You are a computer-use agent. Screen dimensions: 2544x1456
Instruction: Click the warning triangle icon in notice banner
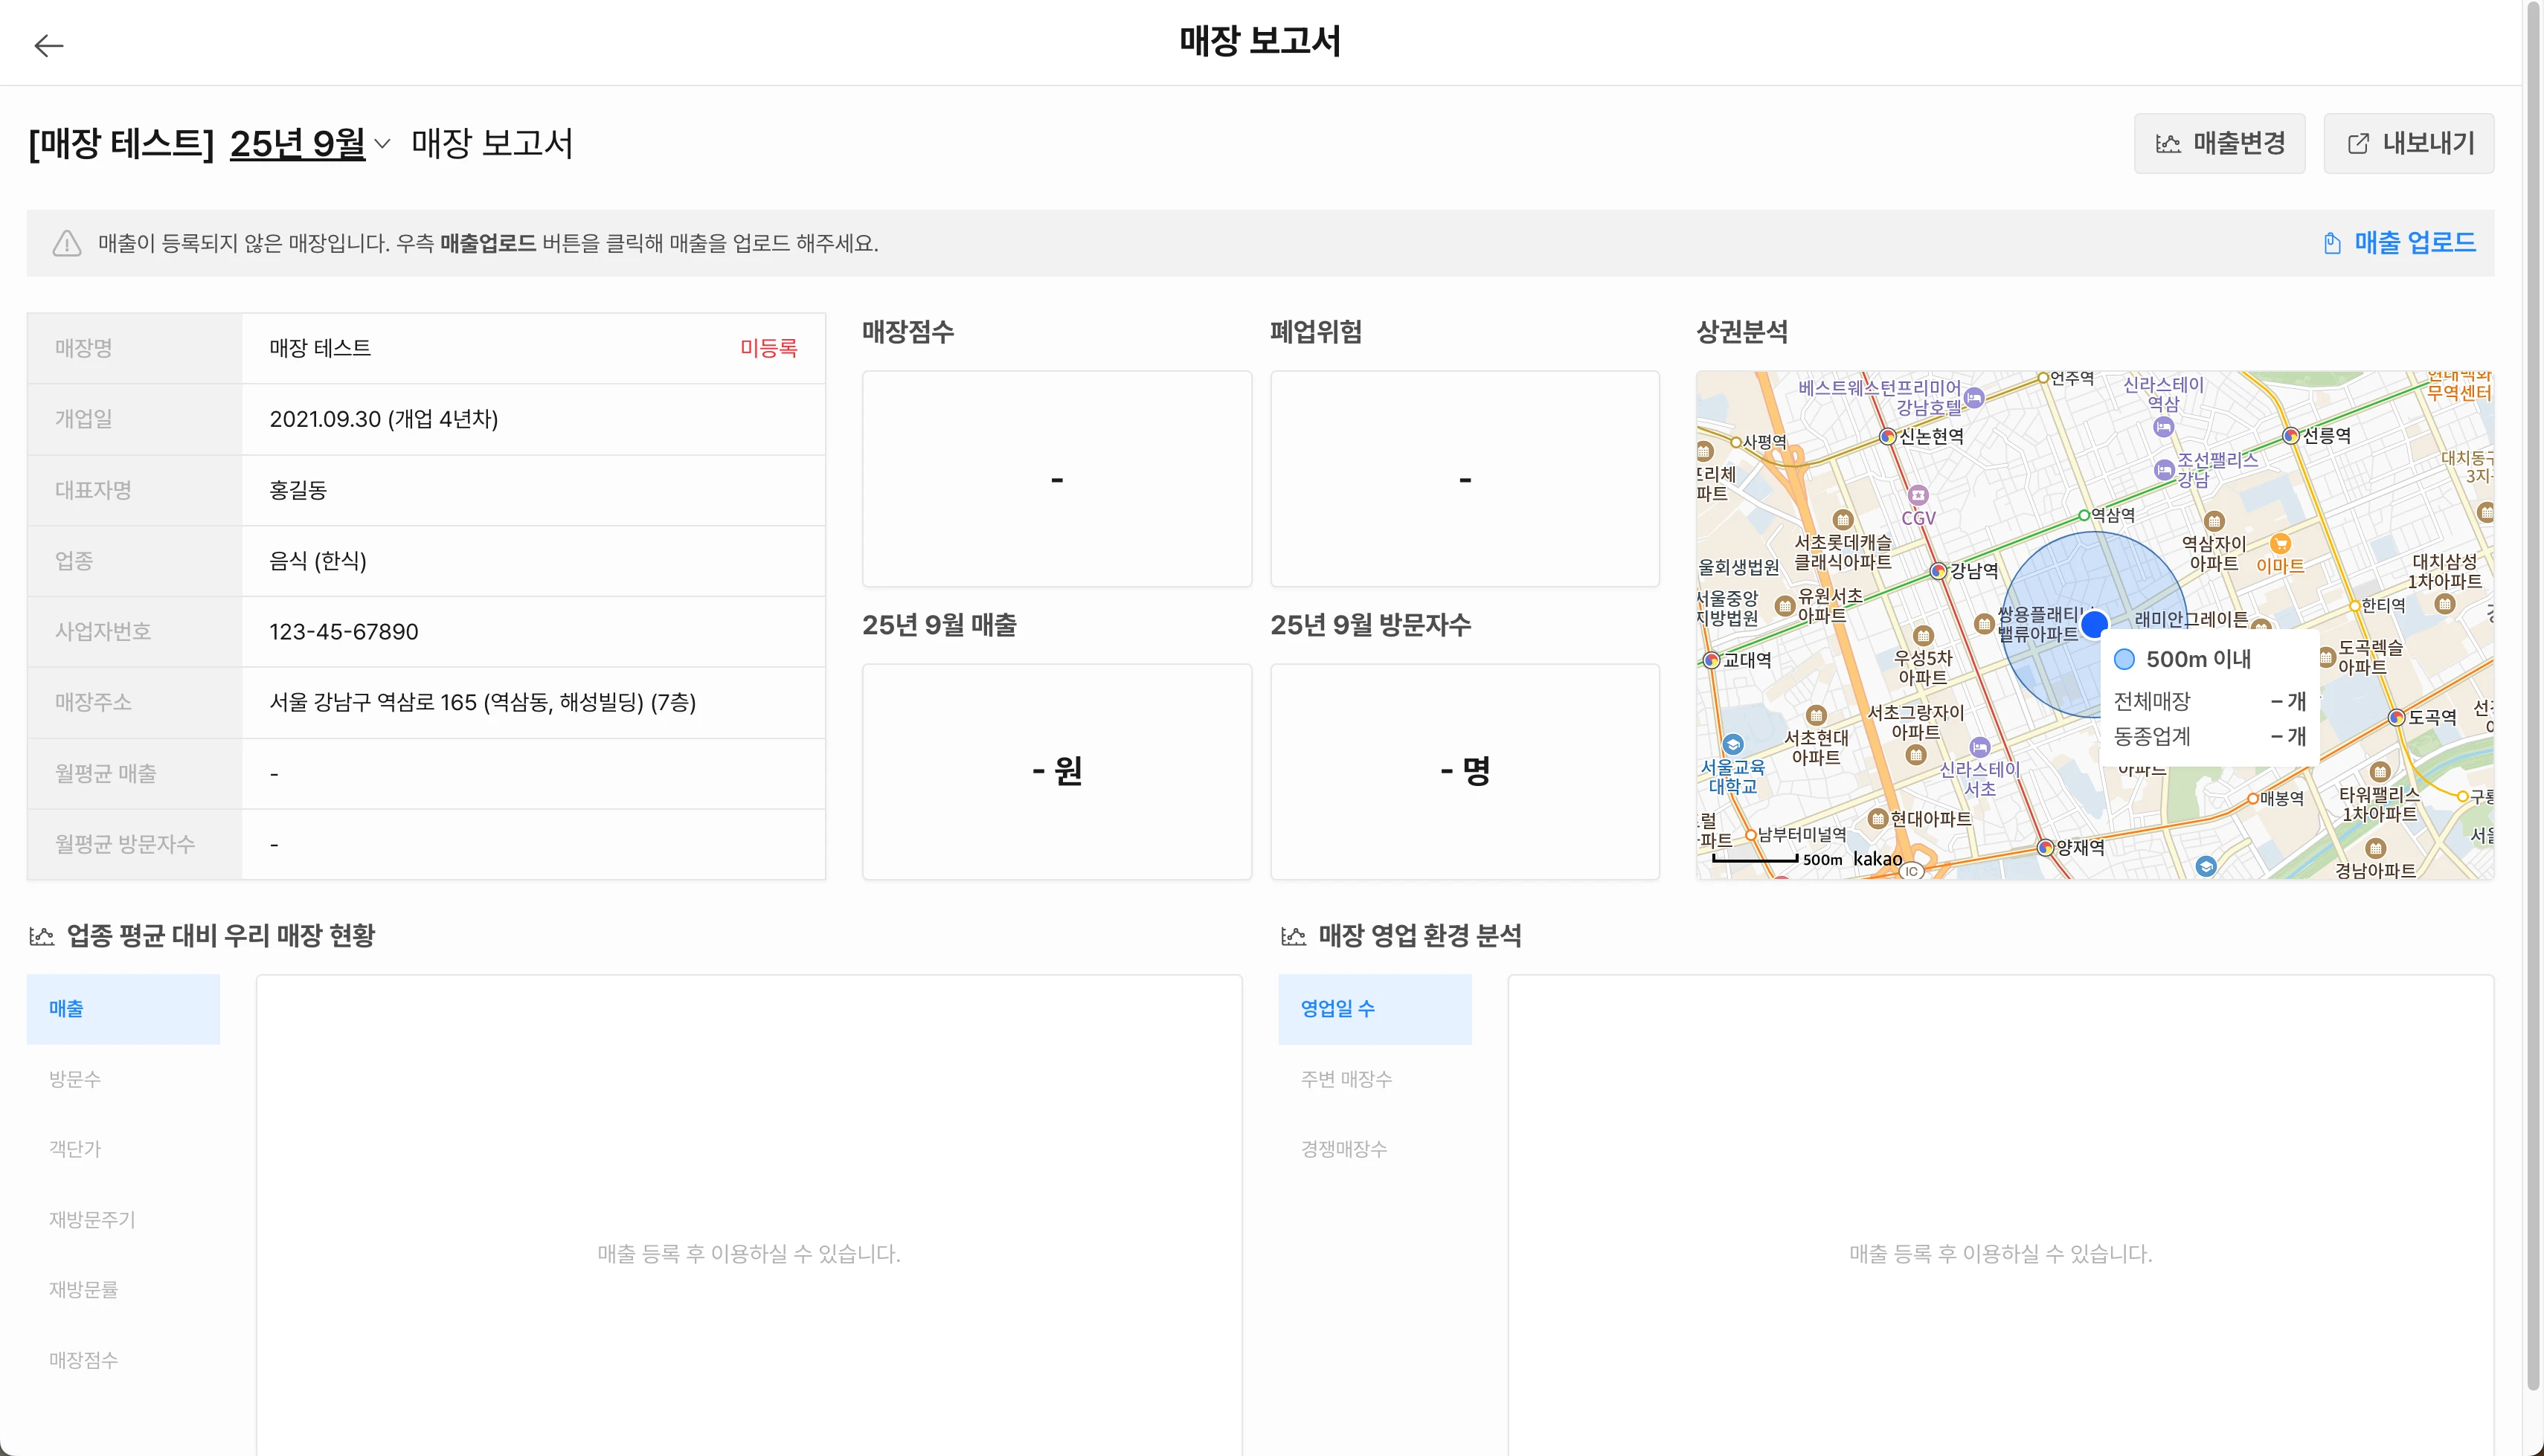click(x=67, y=243)
